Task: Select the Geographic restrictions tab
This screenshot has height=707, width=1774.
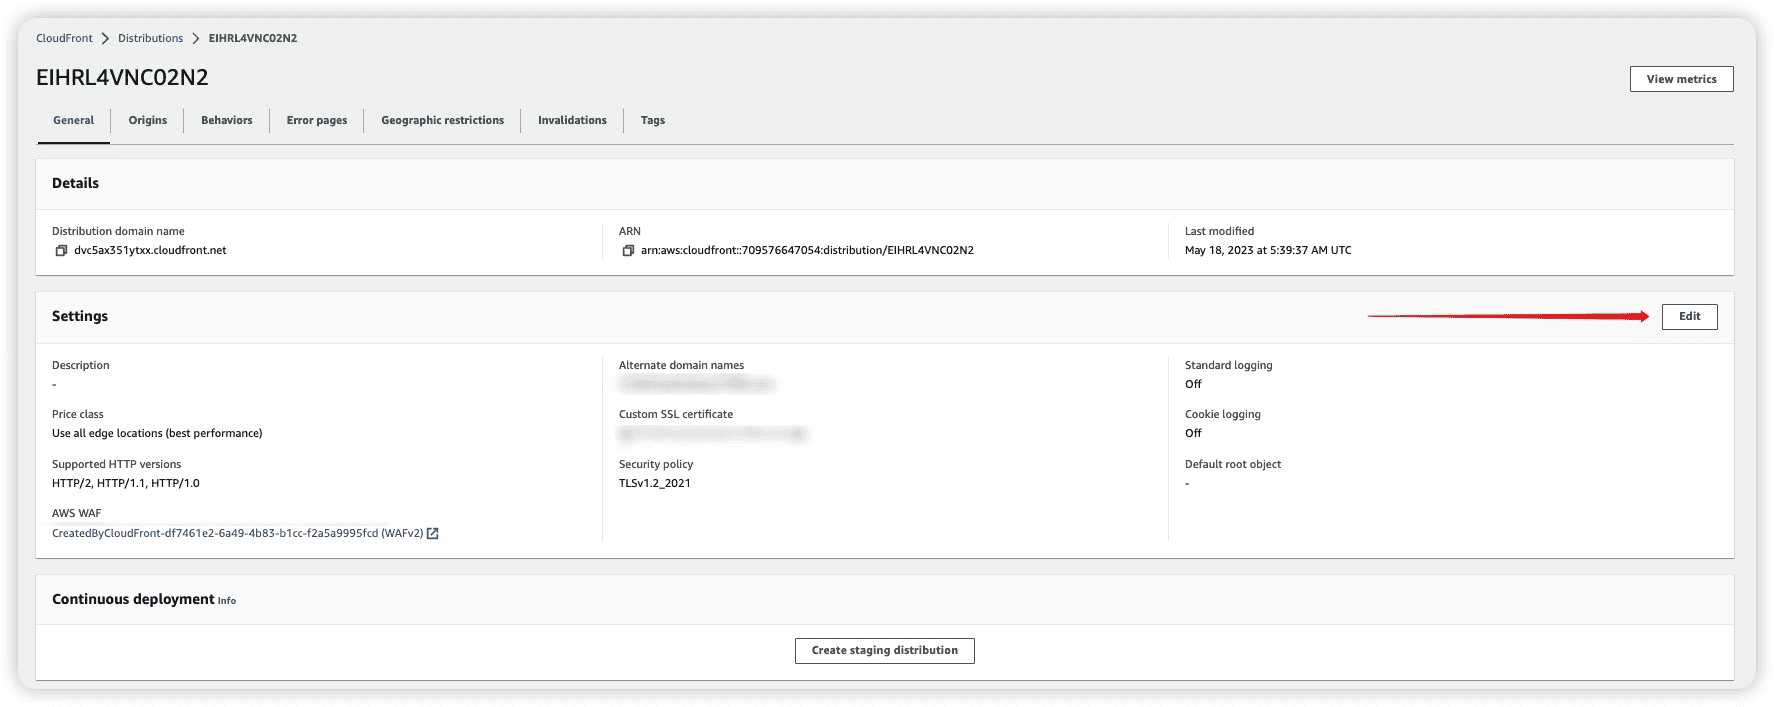Action: tap(443, 121)
